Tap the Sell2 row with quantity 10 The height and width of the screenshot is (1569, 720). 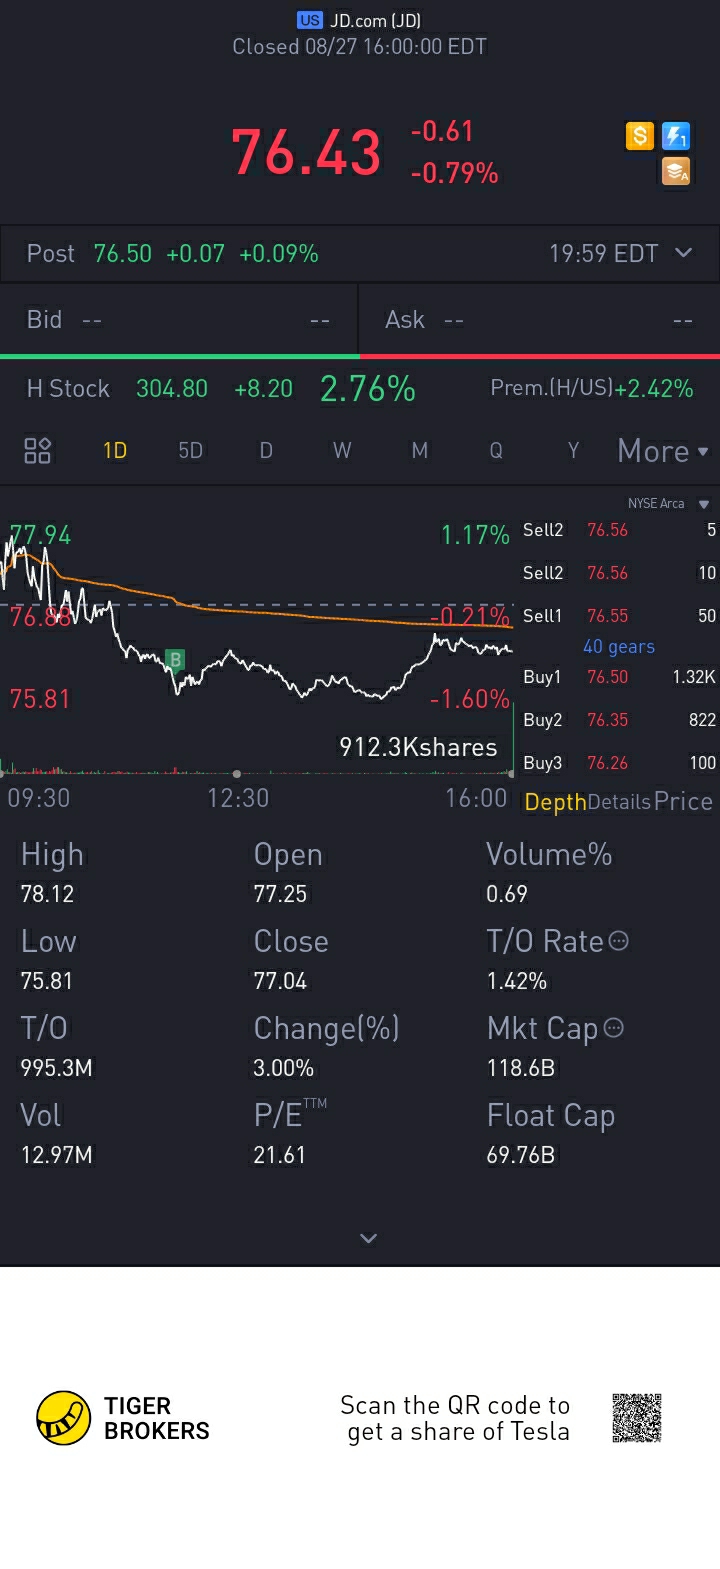619,573
